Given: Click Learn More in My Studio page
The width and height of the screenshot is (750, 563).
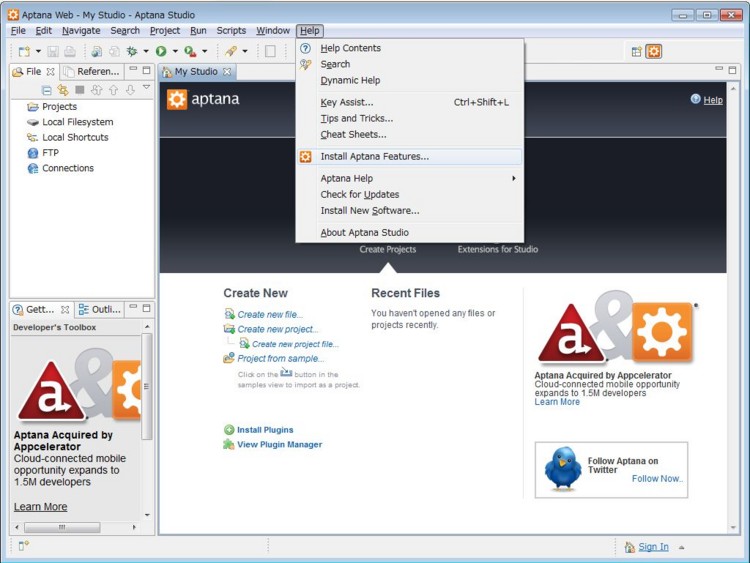Looking at the screenshot, I should coord(557,402).
